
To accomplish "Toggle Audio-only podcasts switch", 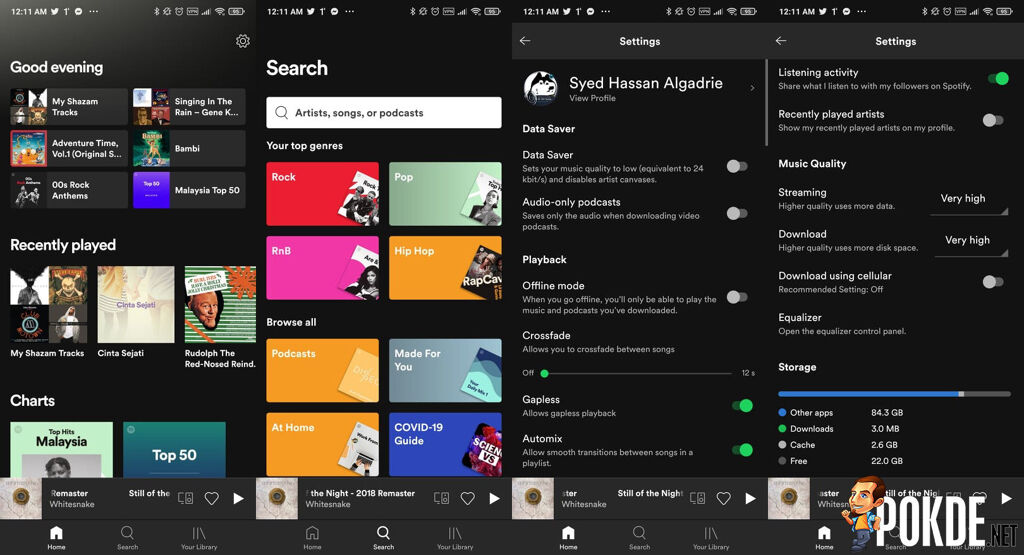I will click(737, 214).
